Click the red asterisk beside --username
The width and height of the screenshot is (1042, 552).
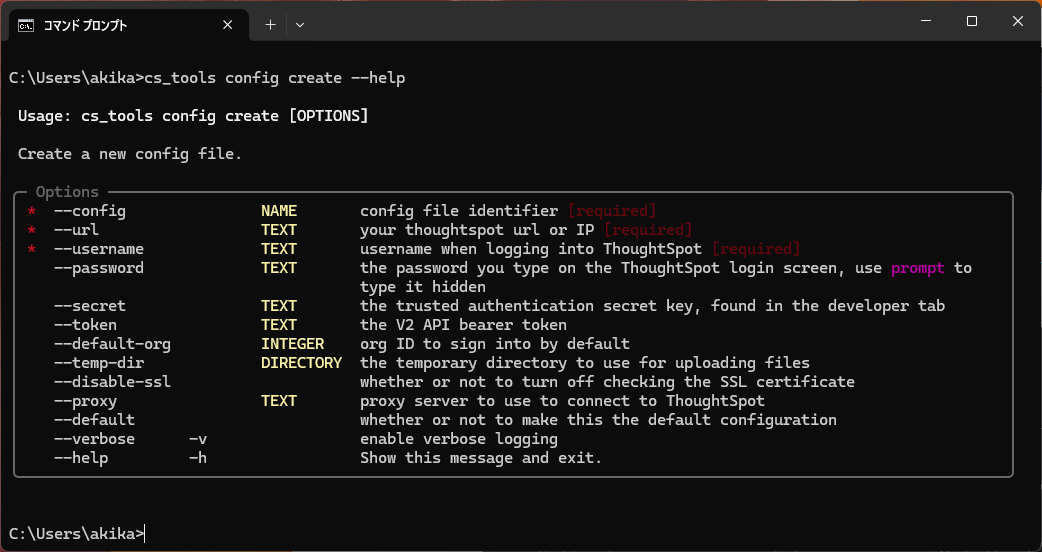[31, 250]
